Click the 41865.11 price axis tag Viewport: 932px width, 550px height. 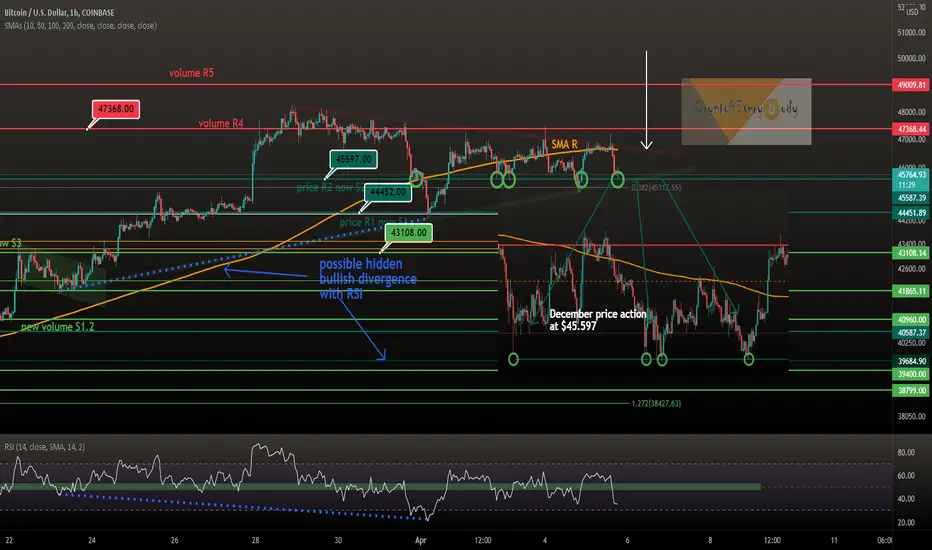912,291
